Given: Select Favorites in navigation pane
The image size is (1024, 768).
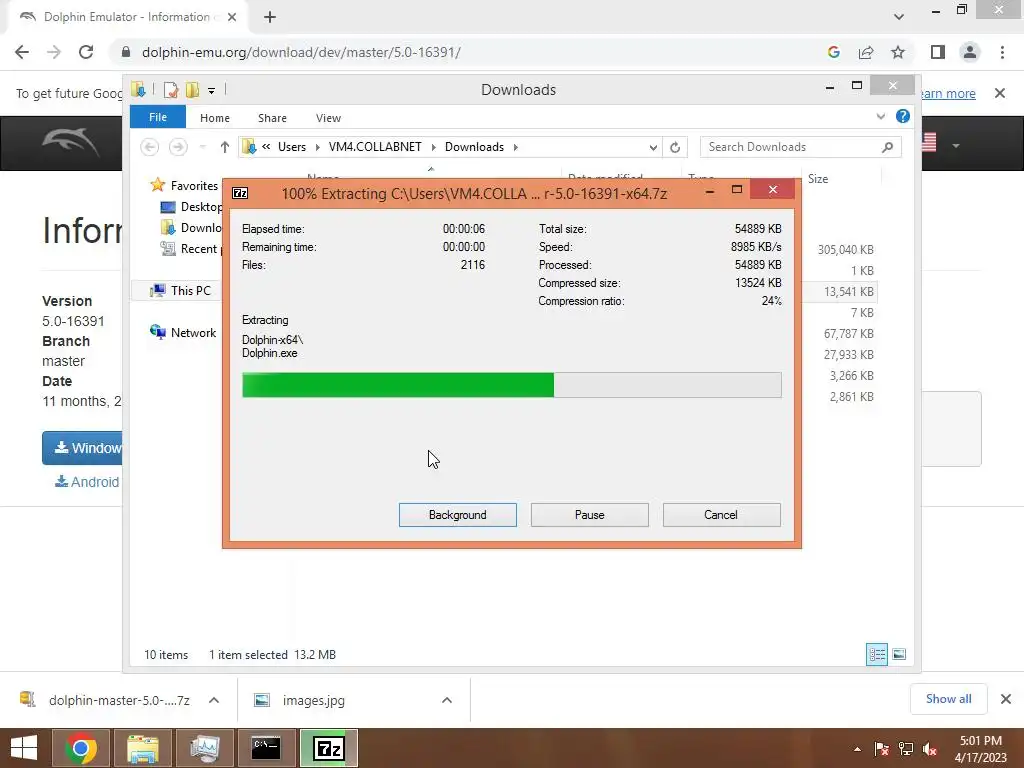Looking at the screenshot, I should [185, 185].
